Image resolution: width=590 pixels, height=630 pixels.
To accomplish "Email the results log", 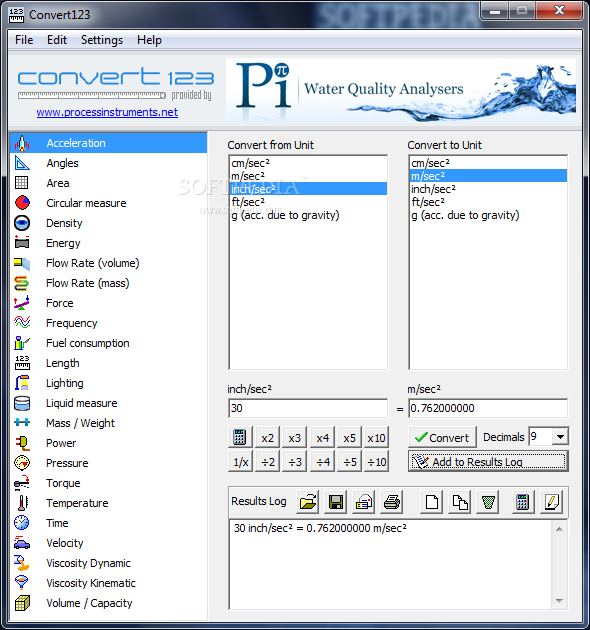I will click(364, 502).
